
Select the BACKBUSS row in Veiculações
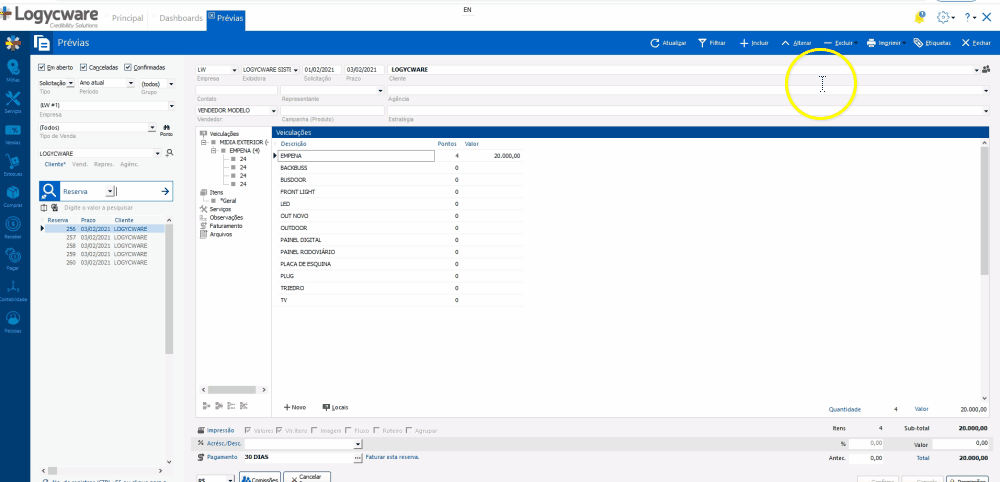(292, 167)
